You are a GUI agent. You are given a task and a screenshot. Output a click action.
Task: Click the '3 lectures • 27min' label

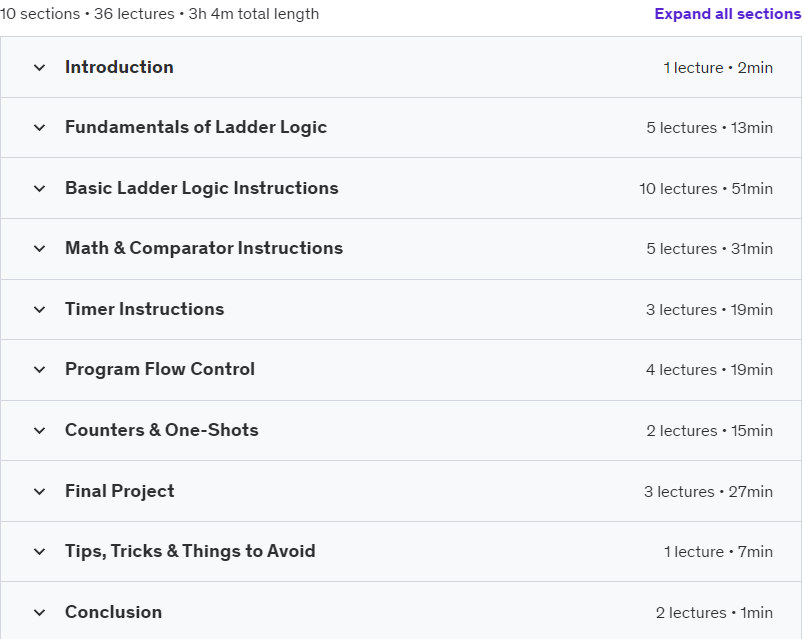708,492
